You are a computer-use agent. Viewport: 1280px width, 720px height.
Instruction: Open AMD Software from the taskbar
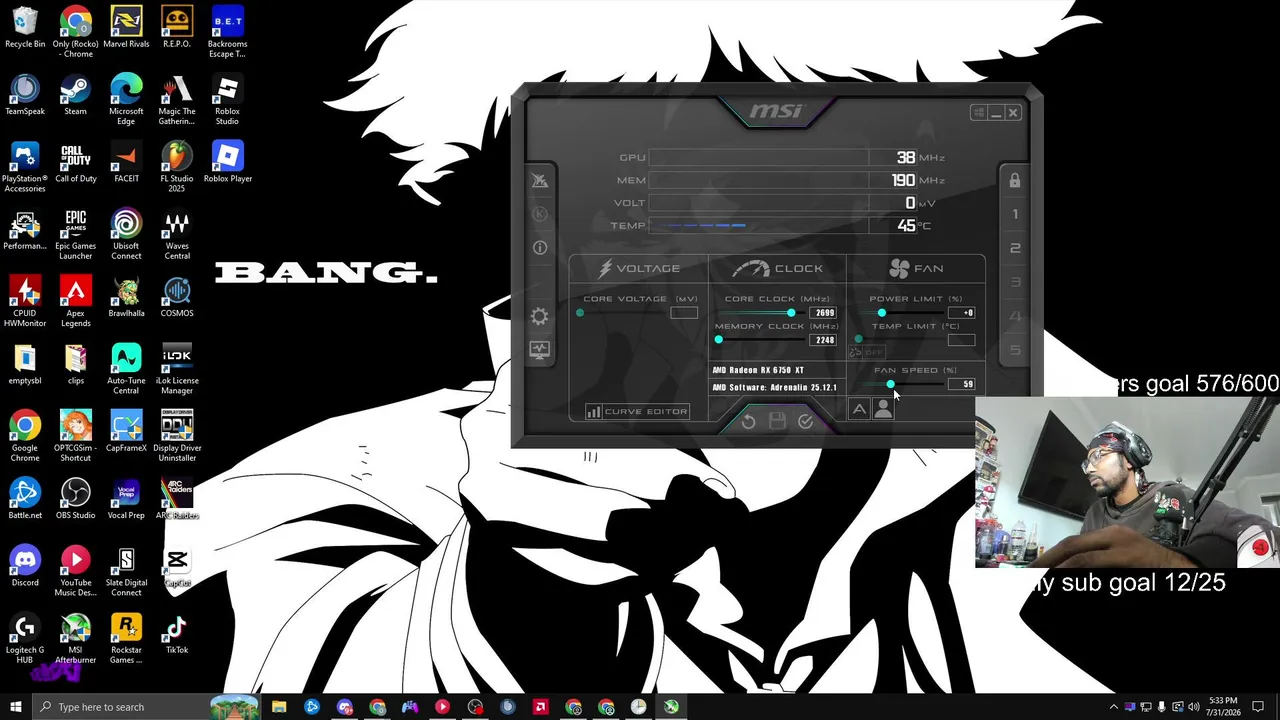(x=541, y=707)
